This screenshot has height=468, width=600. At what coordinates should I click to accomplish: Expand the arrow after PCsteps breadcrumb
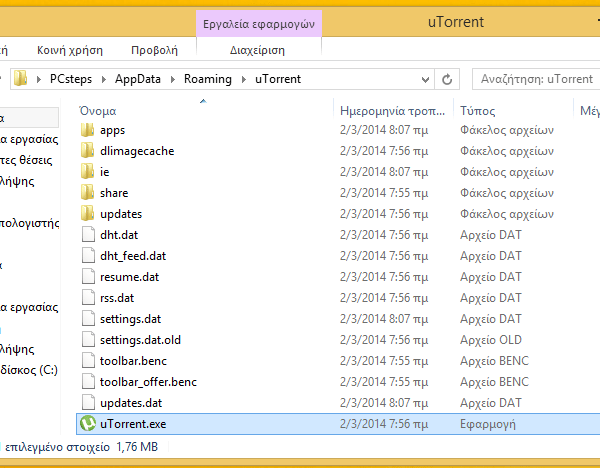pos(104,79)
